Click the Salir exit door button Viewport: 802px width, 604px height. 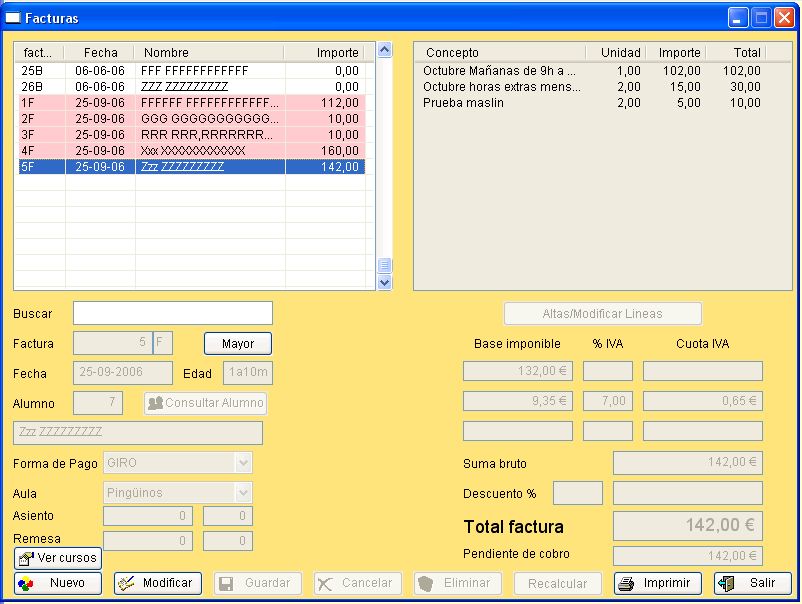point(752,583)
